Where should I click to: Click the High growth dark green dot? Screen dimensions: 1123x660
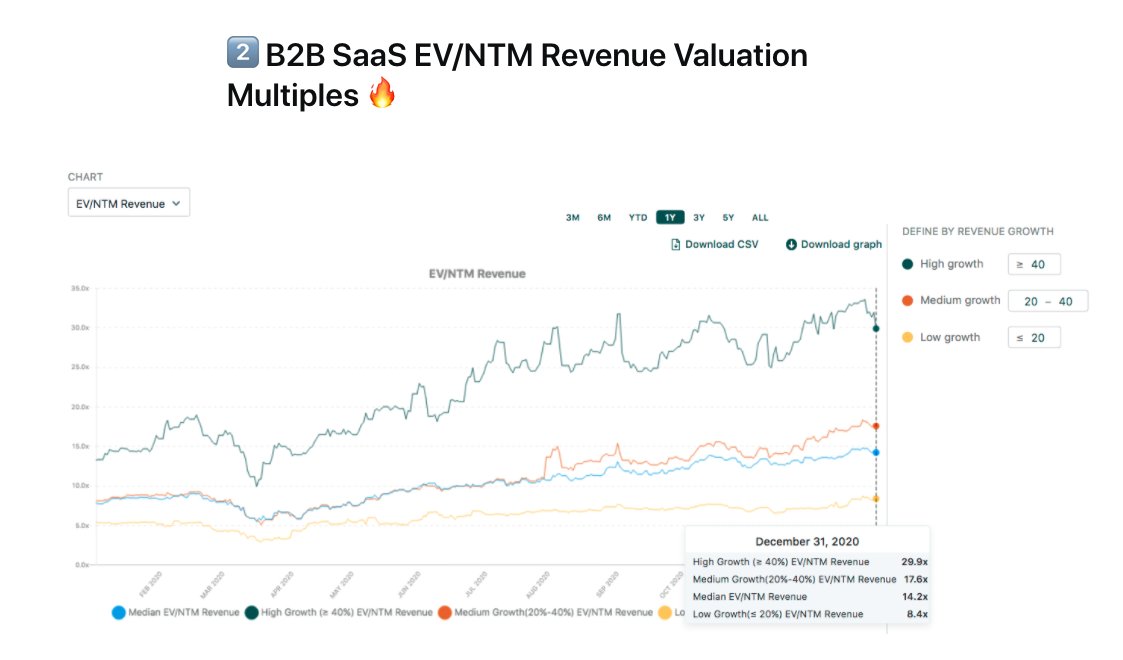point(907,264)
